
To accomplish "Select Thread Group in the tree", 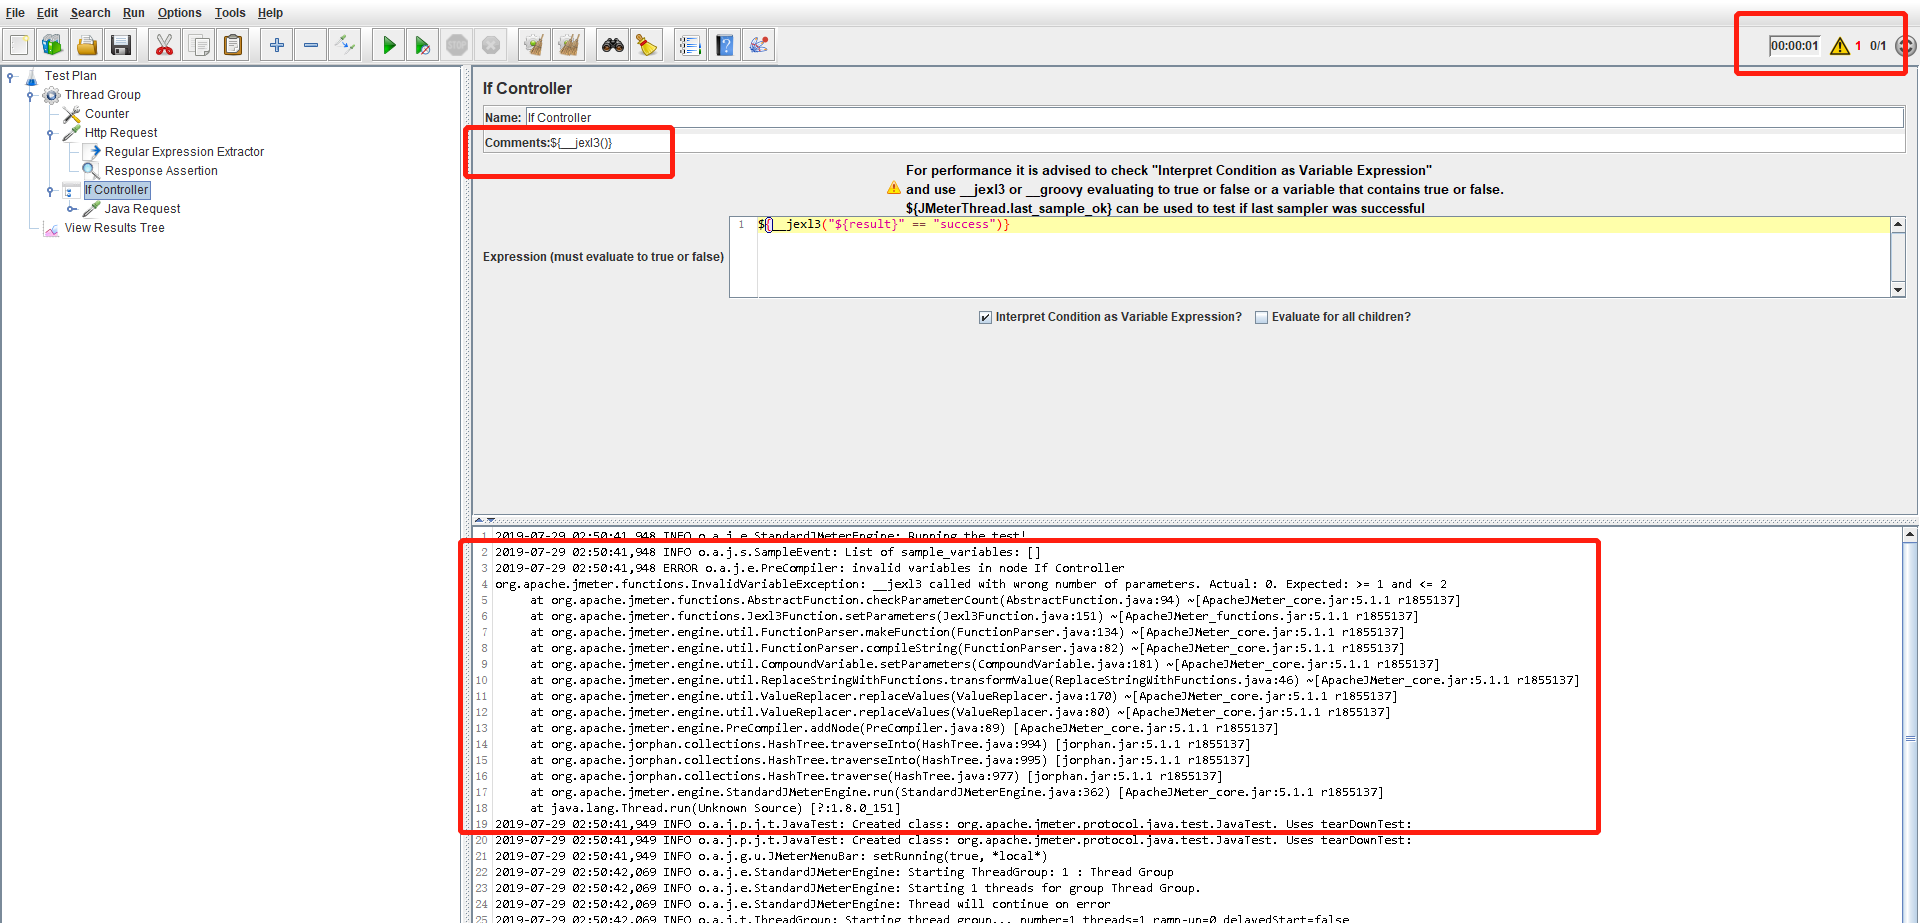I will (103, 95).
